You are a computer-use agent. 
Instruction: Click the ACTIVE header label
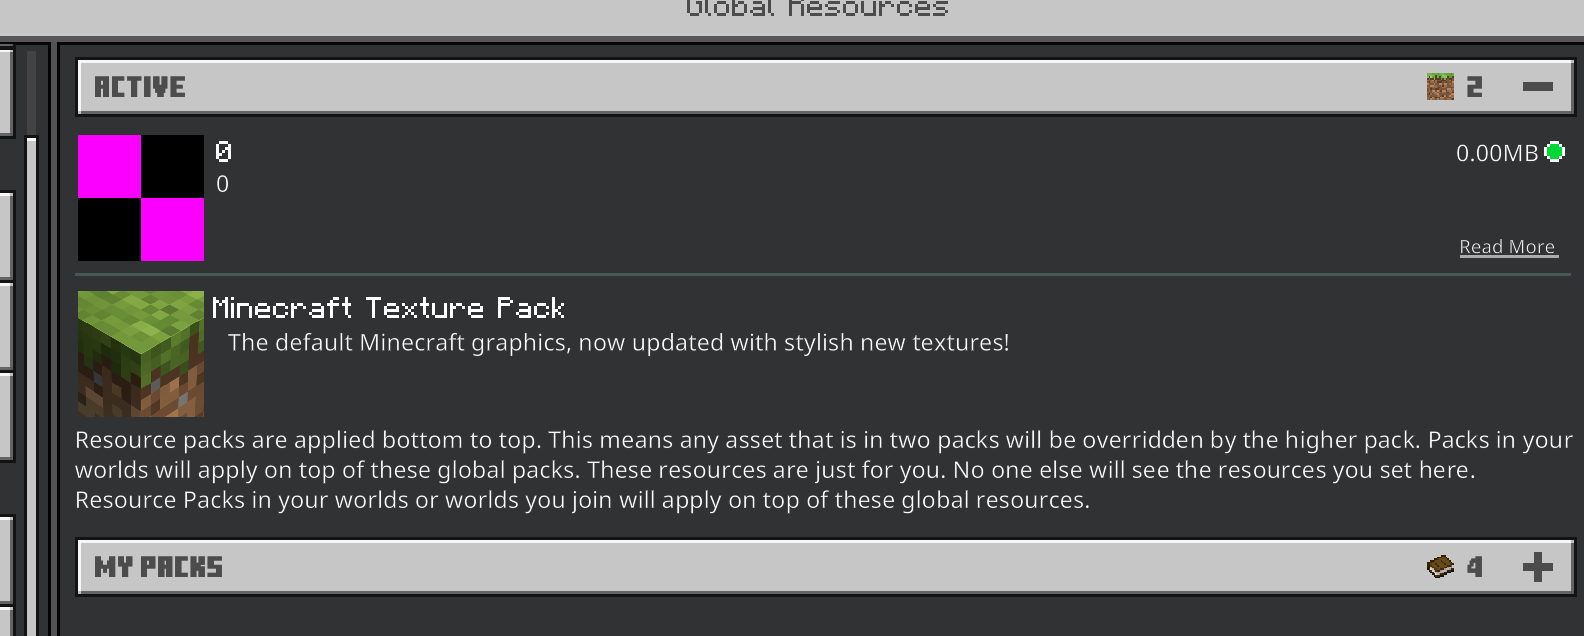[140, 87]
